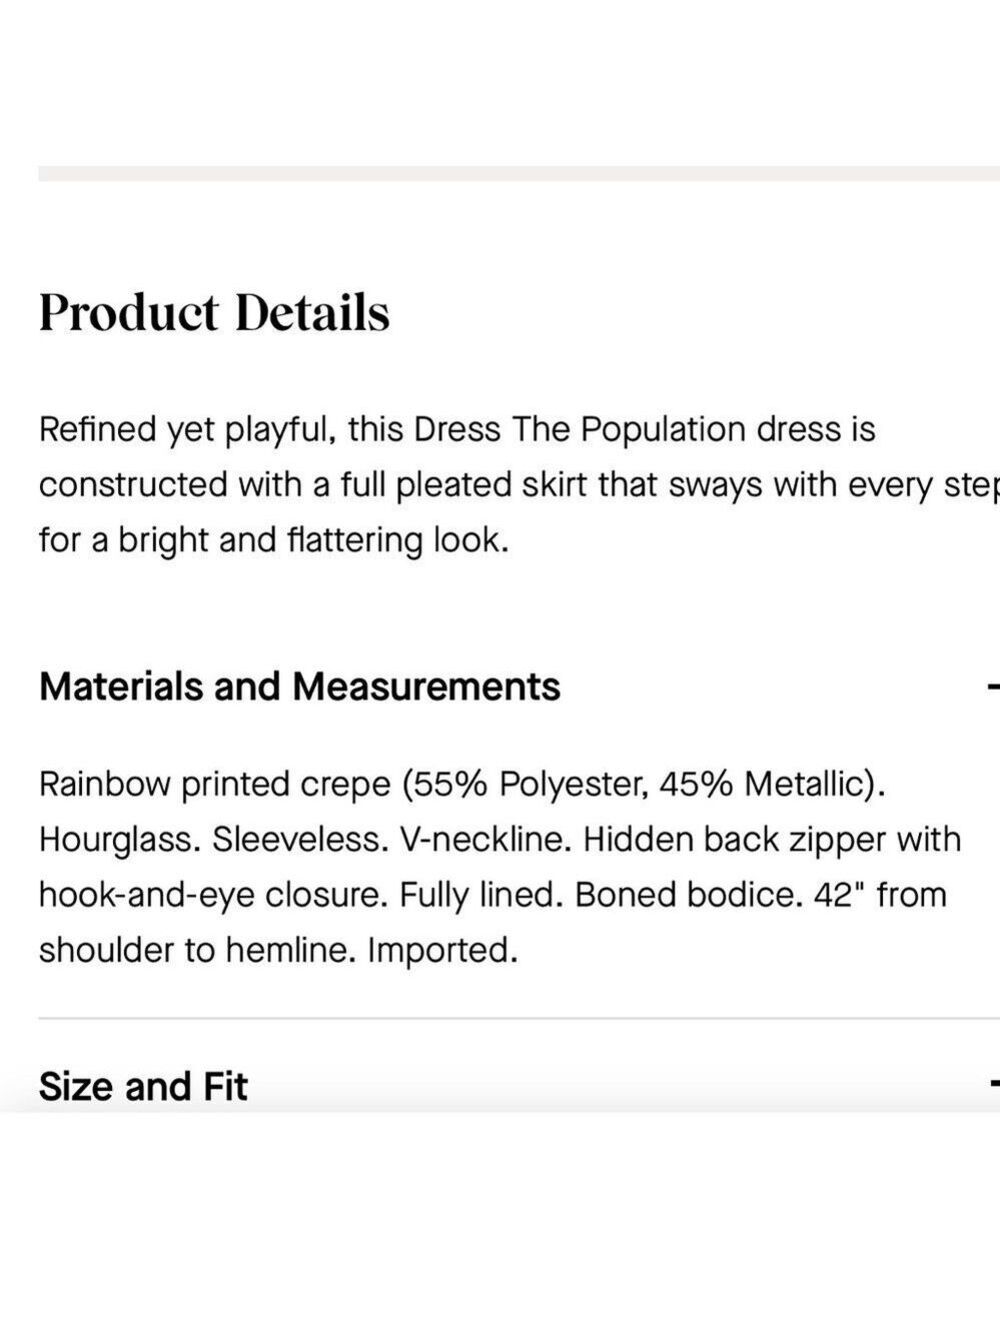Click the Size and Fit heading
1000x1333 pixels.
143,1086
